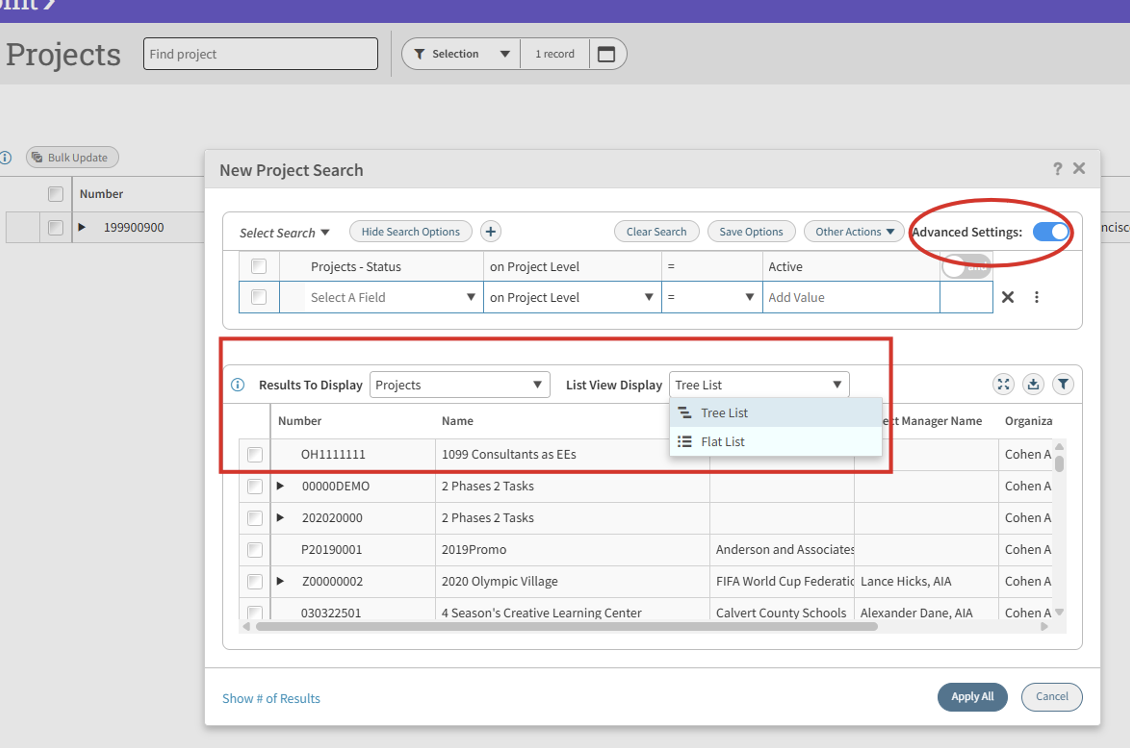Viewport: 1130px width, 748px height.
Task: Check the Z00000002 row checkbox
Action: click(x=254, y=582)
